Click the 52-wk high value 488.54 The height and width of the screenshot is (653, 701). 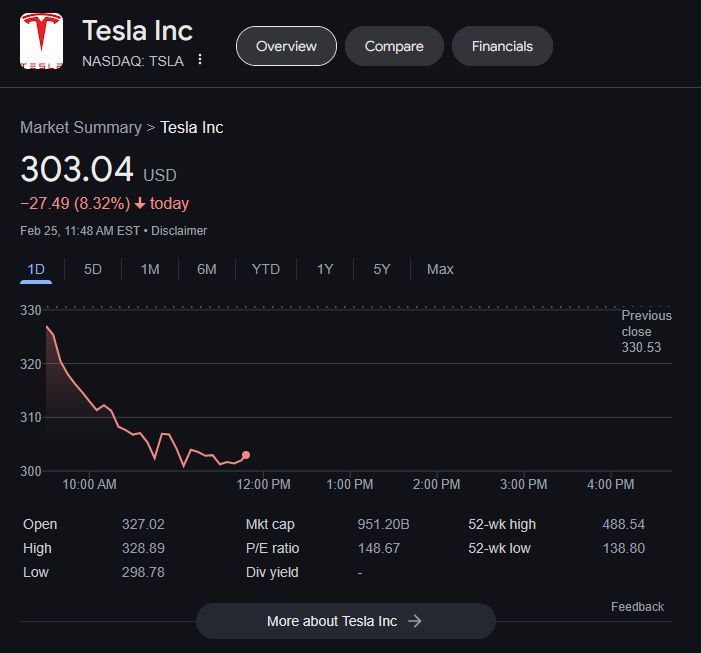point(624,524)
